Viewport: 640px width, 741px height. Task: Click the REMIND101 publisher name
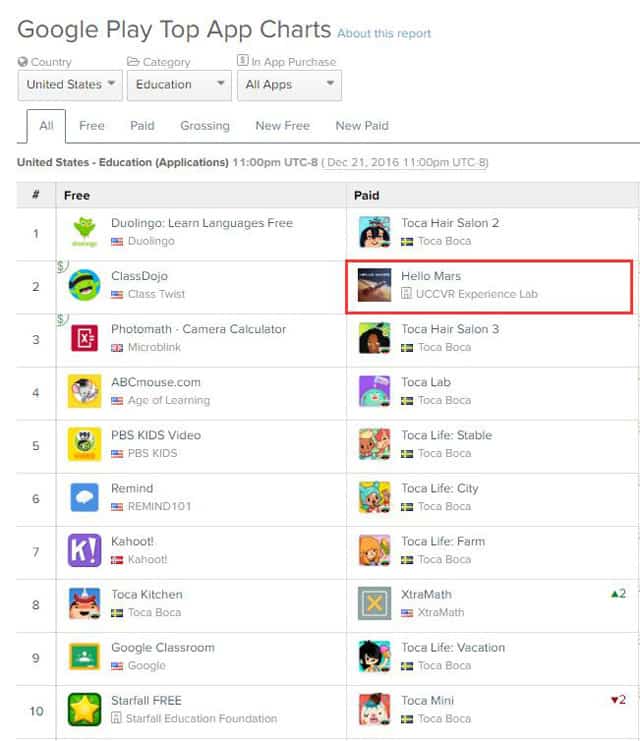tap(159, 507)
